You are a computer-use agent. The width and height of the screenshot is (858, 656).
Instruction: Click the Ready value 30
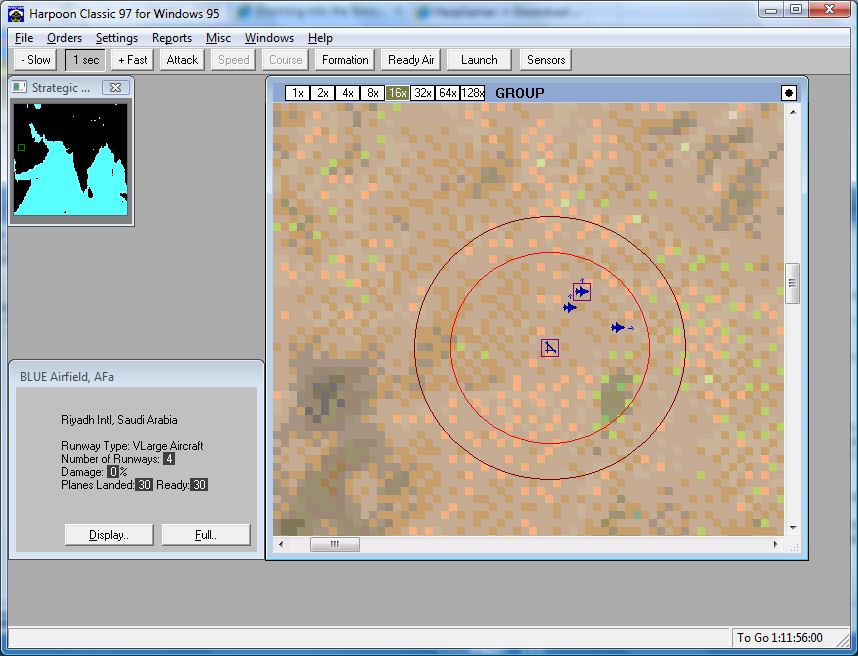(199, 485)
